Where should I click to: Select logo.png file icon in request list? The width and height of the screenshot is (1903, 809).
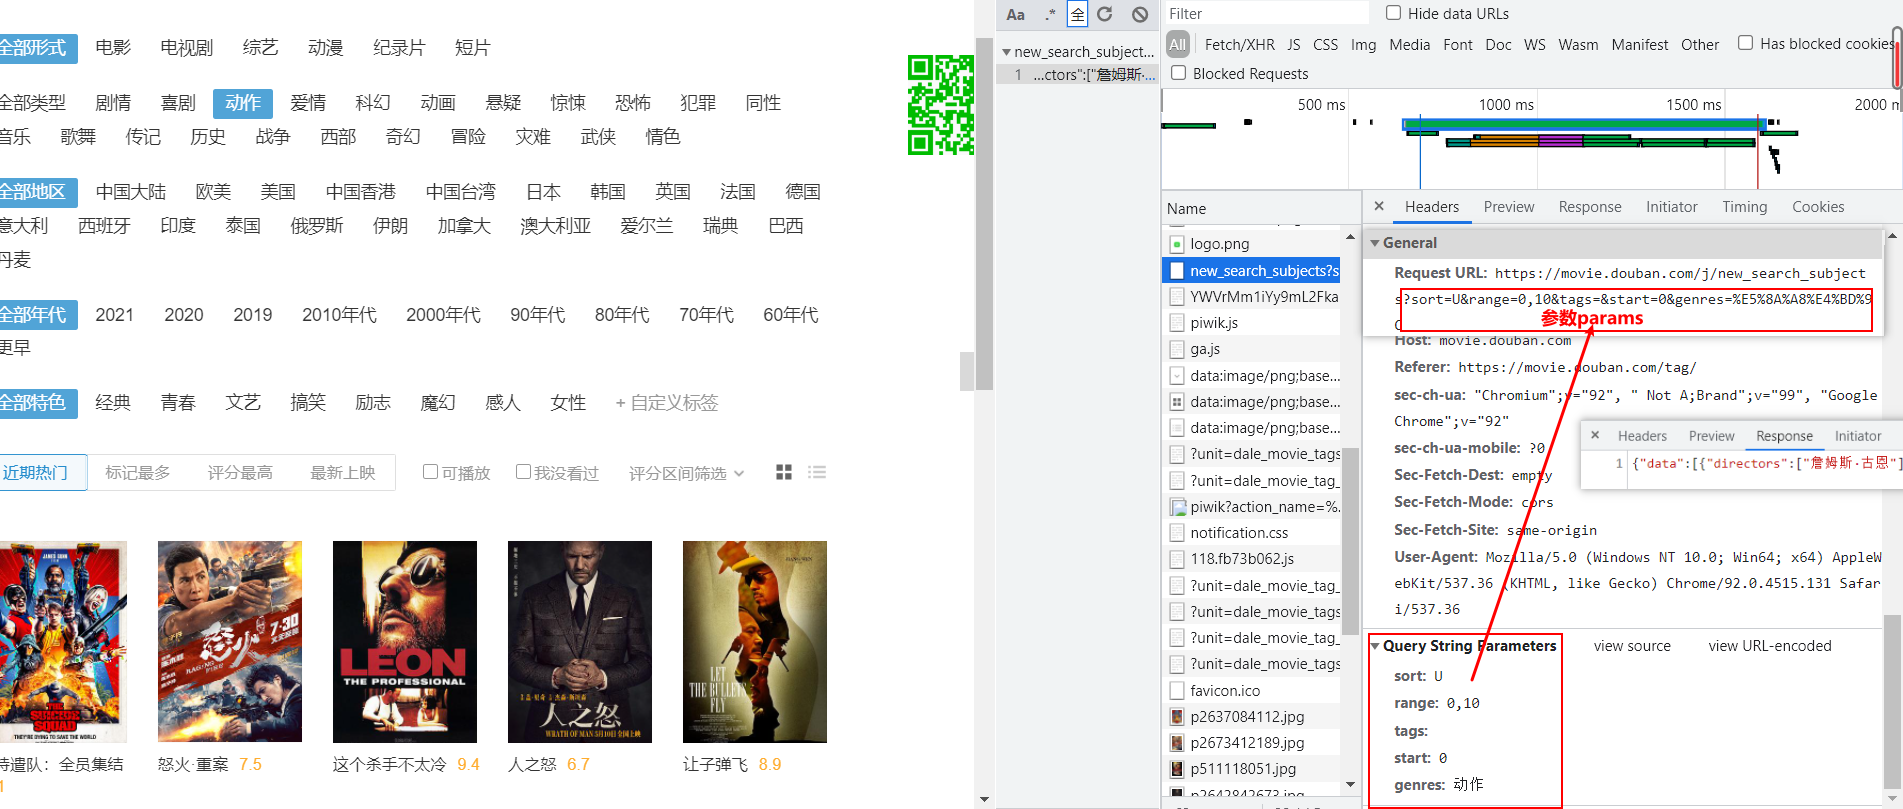(x=1177, y=244)
